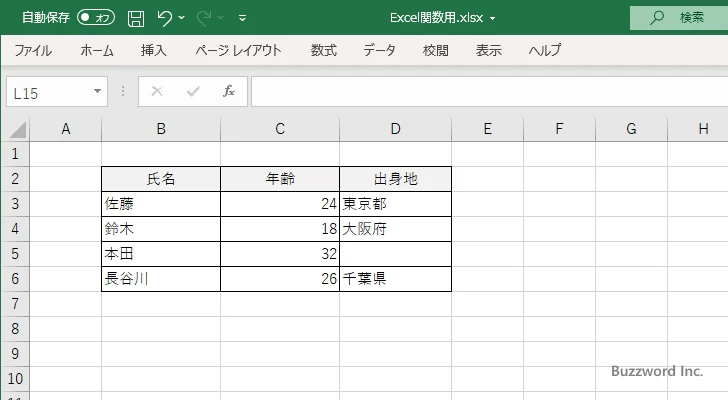The height and width of the screenshot is (400, 728).
Task: Select column E header
Action: click(x=488, y=129)
